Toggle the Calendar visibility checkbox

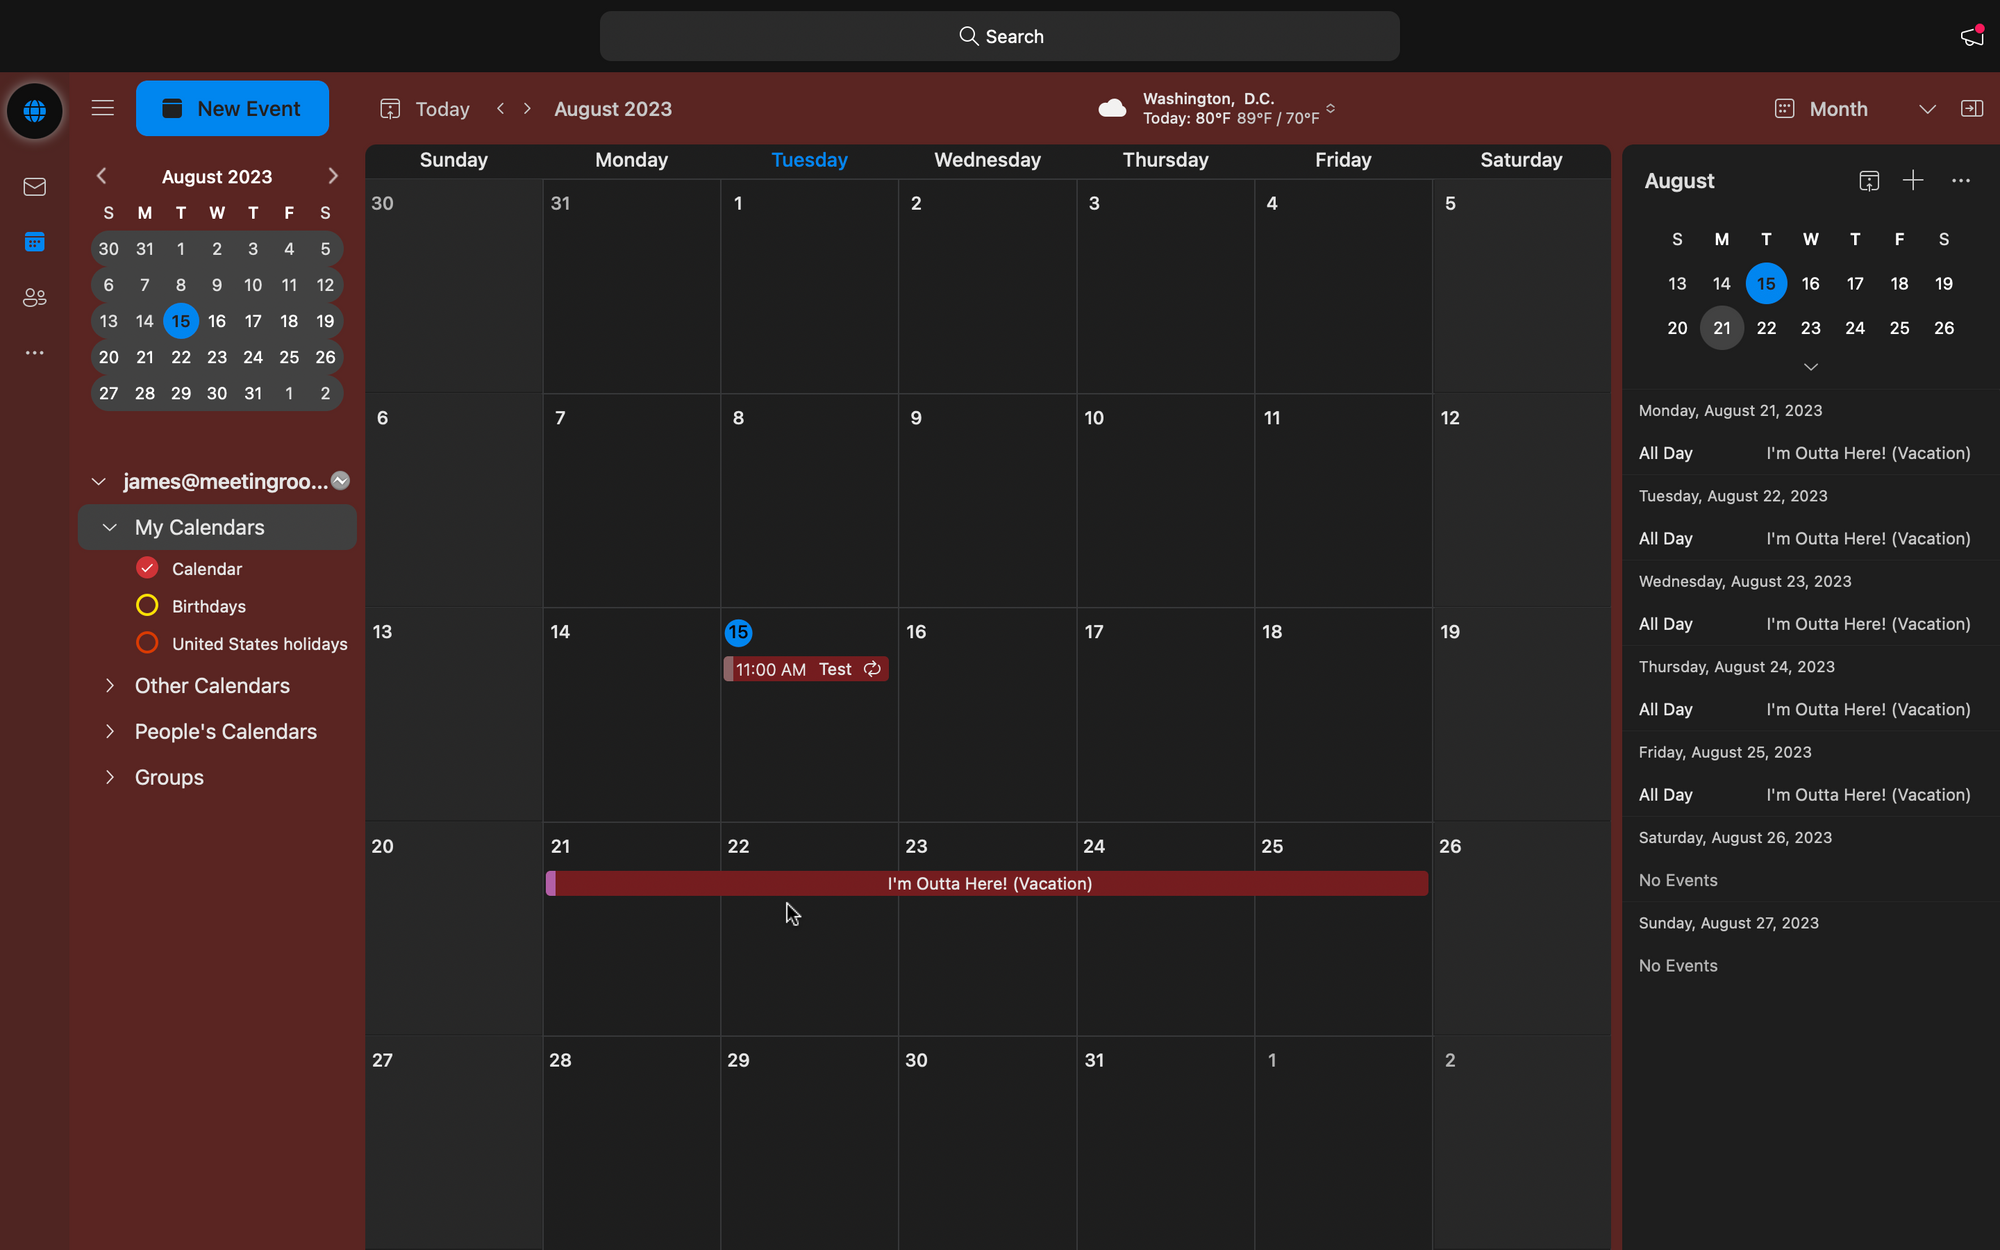click(x=145, y=567)
